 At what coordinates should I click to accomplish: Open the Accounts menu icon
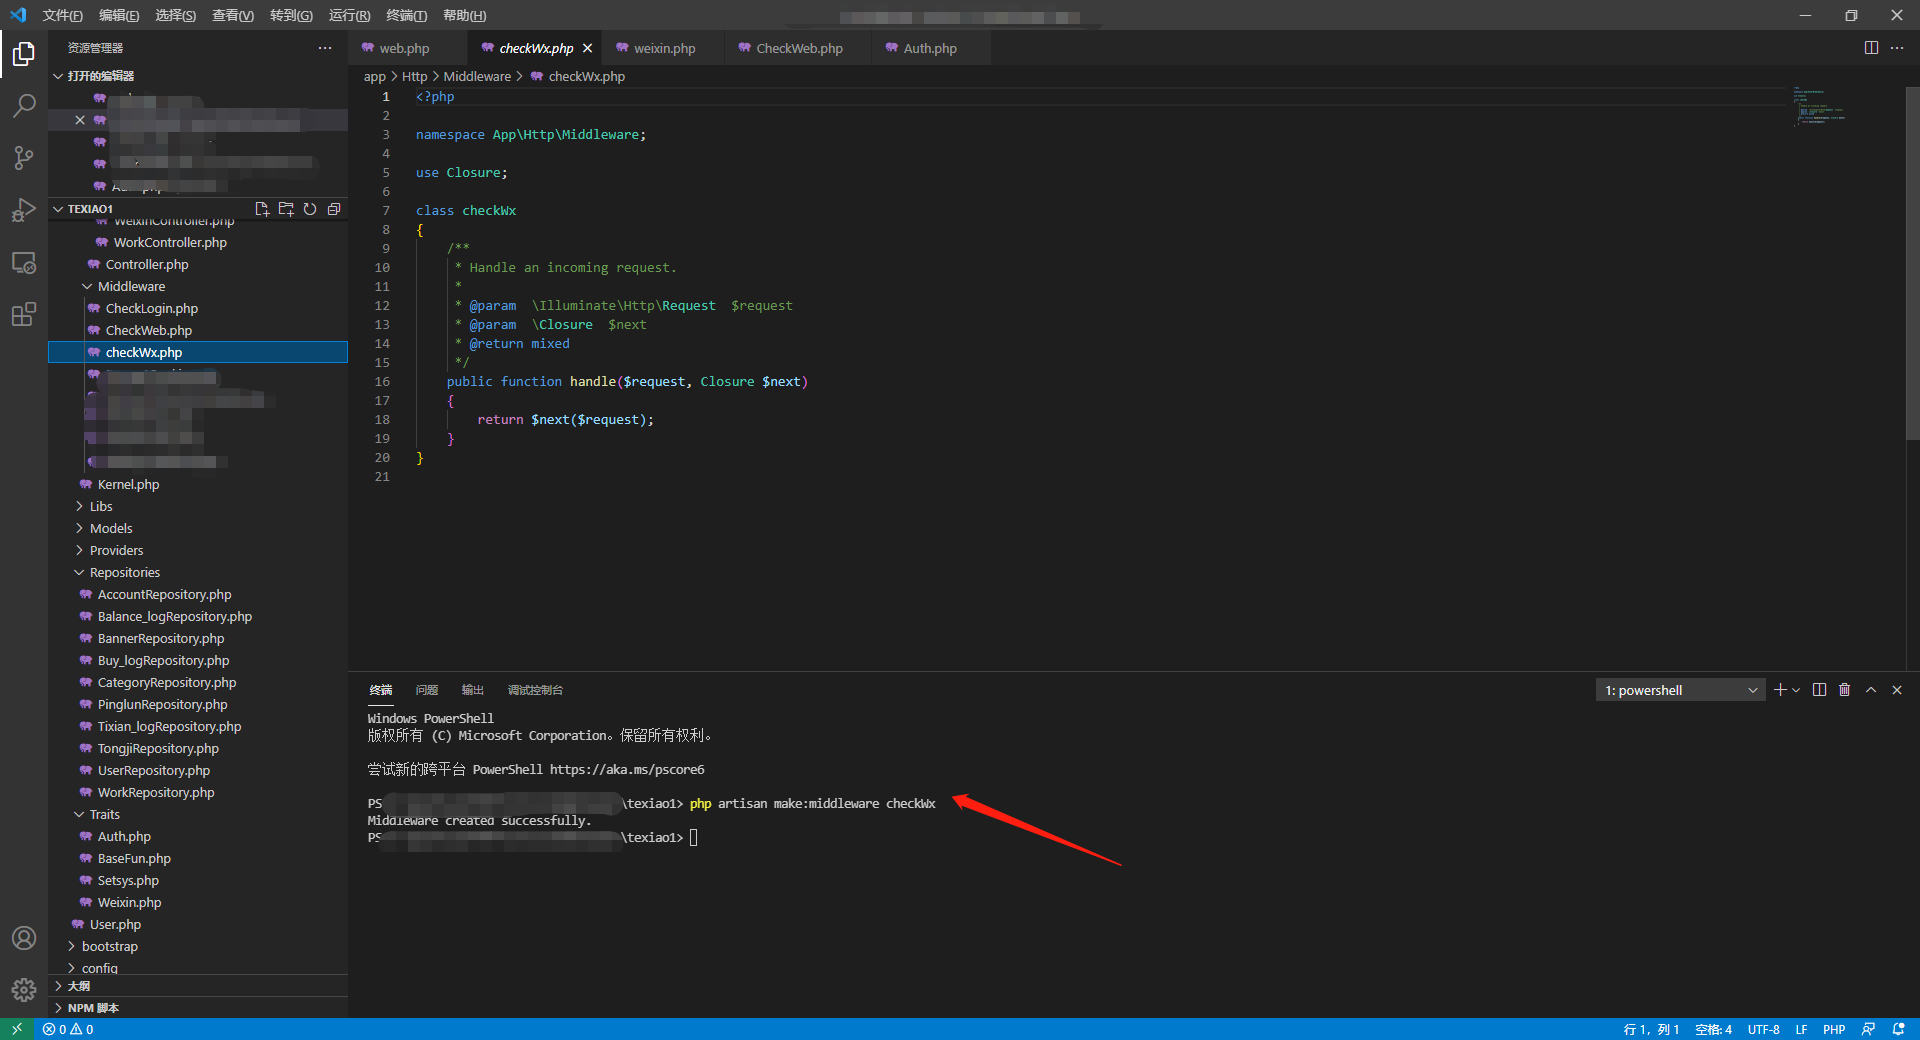(x=24, y=938)
